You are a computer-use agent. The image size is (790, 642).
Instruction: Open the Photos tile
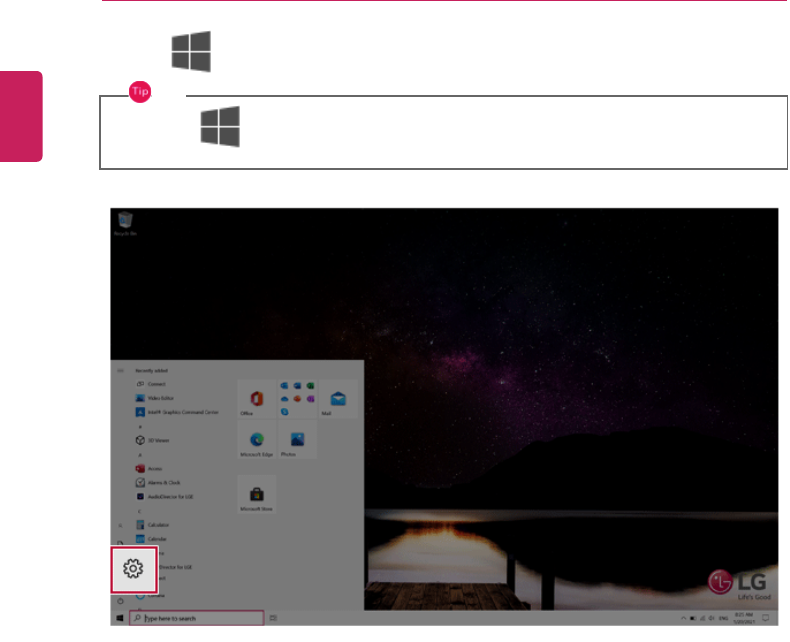(x=297, y=440)
